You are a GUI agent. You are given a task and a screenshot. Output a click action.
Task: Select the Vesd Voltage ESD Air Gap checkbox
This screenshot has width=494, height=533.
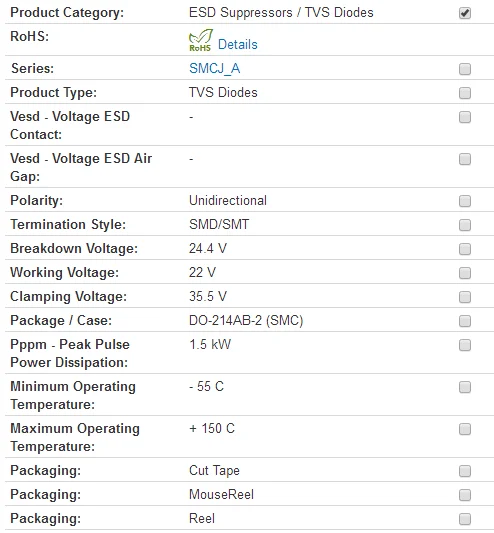465,159
